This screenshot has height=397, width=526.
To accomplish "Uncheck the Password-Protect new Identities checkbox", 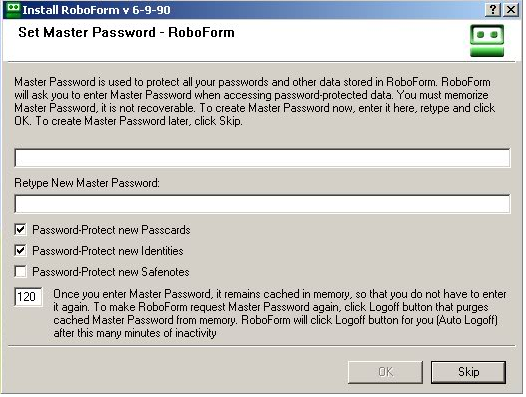I will pyautogui.click(x=20, y=251).
